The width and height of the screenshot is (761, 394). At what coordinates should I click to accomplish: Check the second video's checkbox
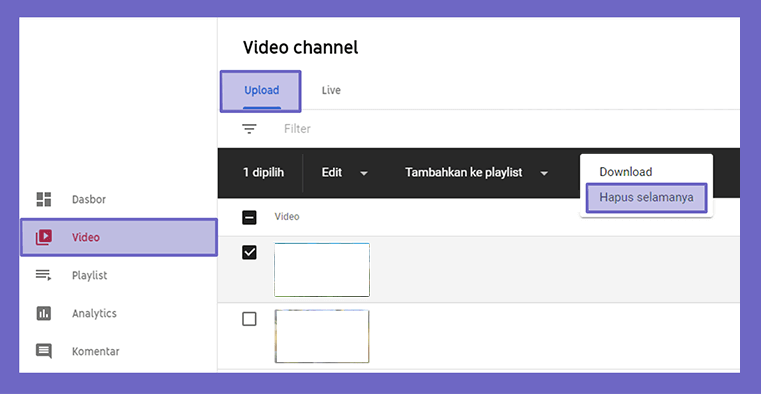coord(249,319)
